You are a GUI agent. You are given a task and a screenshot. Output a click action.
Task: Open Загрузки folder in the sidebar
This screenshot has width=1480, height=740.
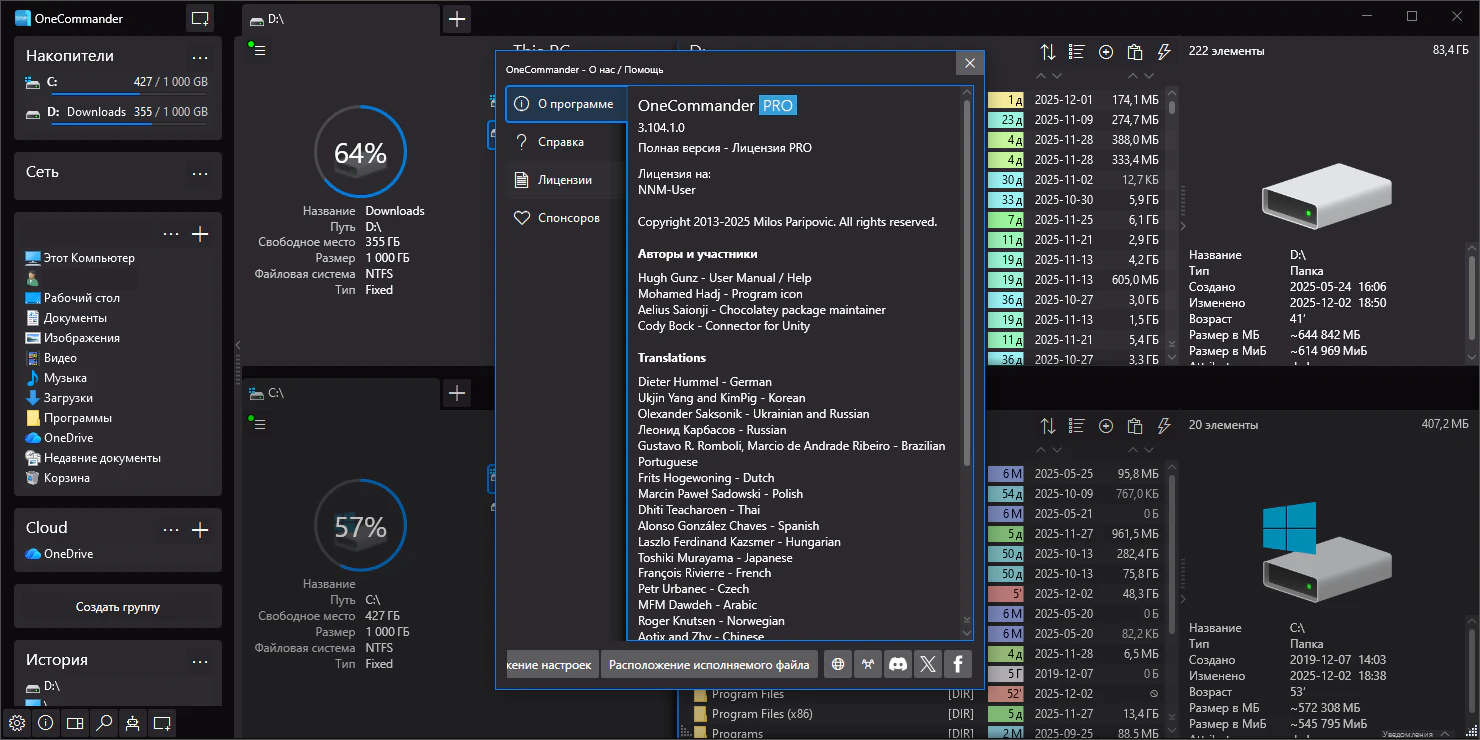point(68,398)
